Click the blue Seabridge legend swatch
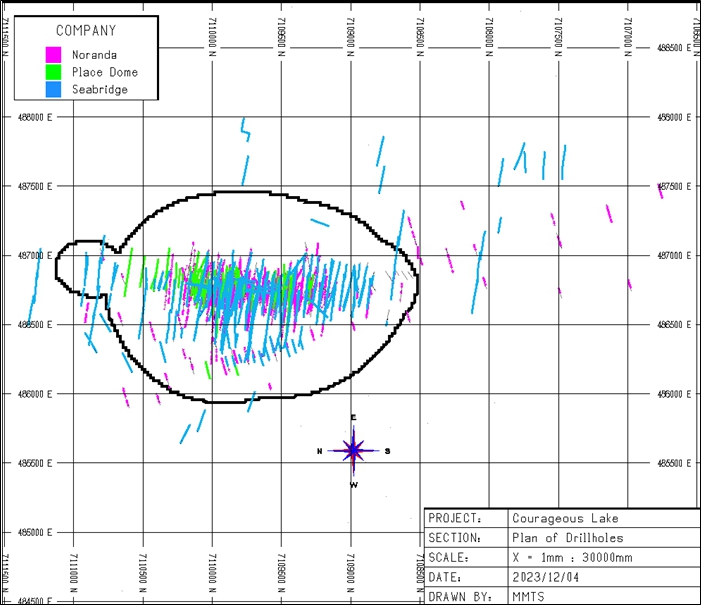Screen dimensions: 701x605 pyautogui.click(x=54, y=89)
